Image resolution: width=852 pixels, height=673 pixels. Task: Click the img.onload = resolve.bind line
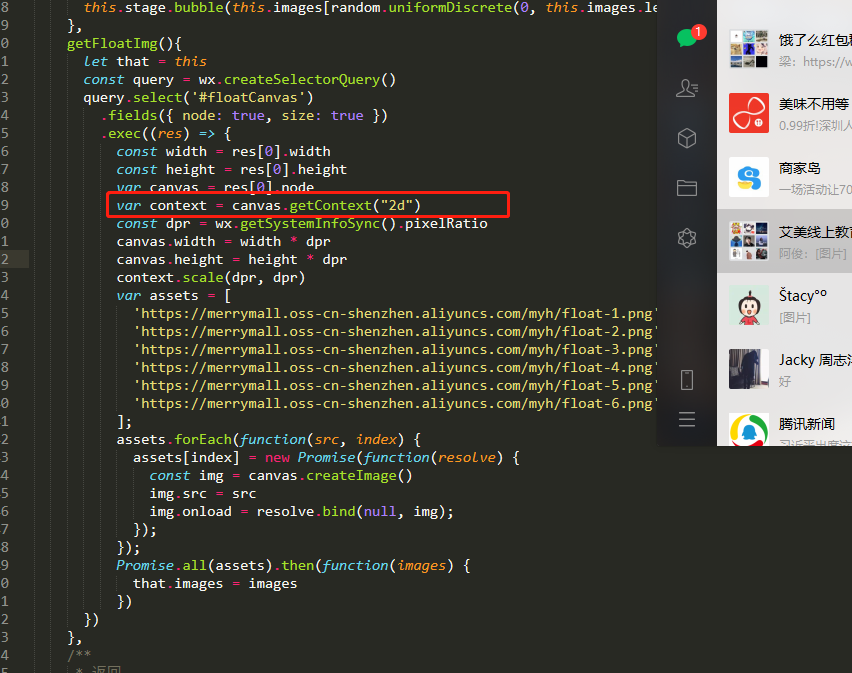pyautogui.click(x=302, y=511)
